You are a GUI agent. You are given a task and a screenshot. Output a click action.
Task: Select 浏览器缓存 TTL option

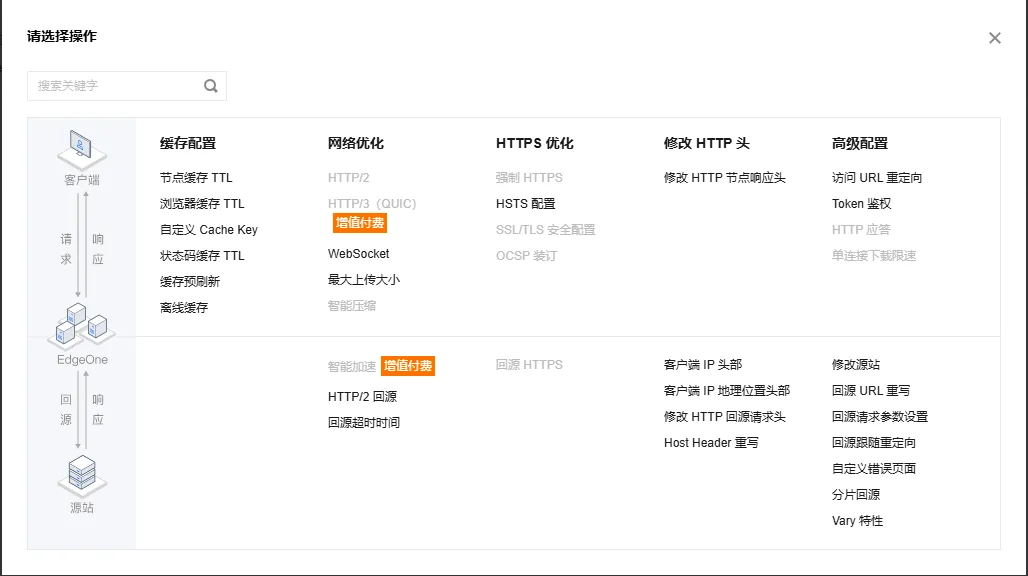coord(202,204)
